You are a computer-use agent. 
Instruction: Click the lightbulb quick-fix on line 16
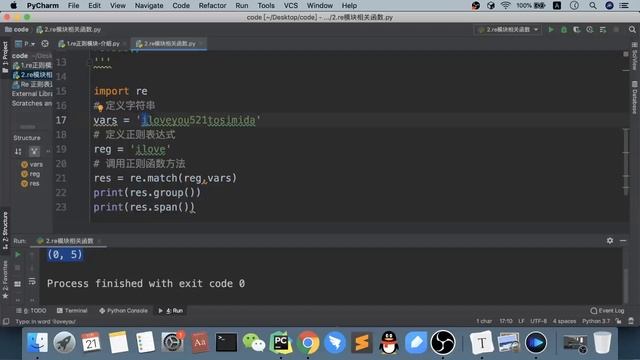pos(100,108)
